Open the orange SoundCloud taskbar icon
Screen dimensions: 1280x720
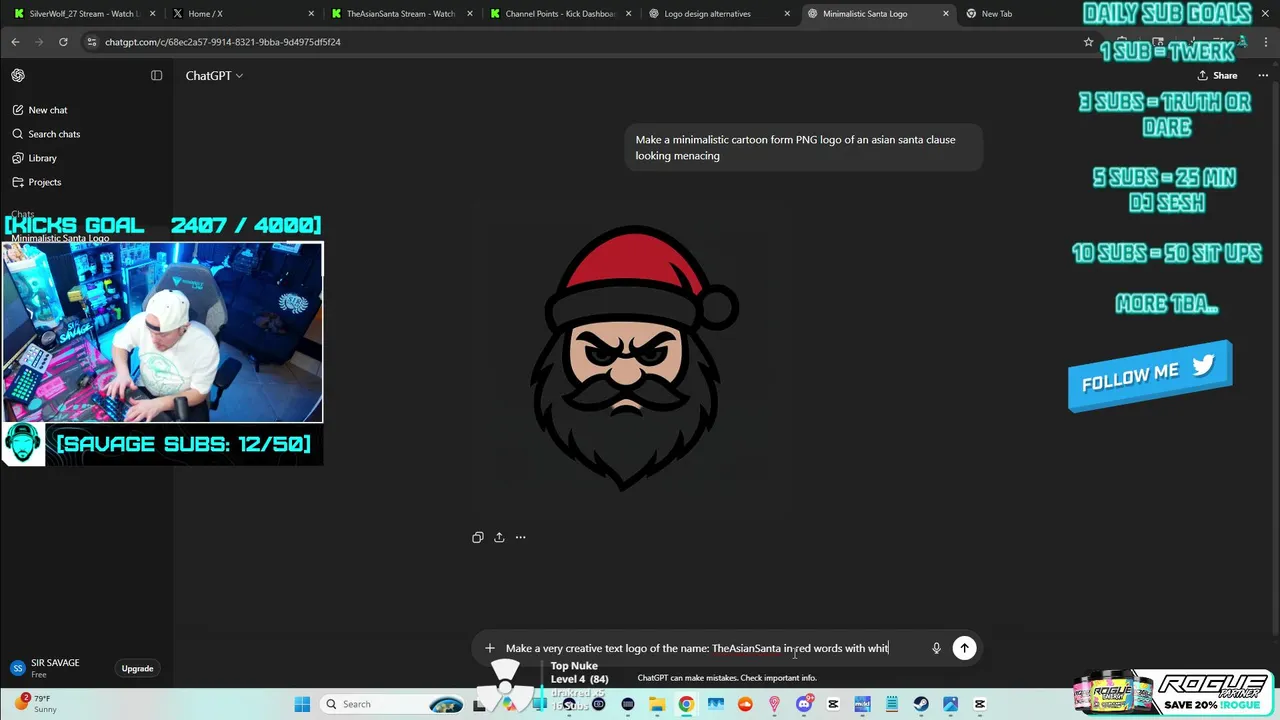pos(745,704)
